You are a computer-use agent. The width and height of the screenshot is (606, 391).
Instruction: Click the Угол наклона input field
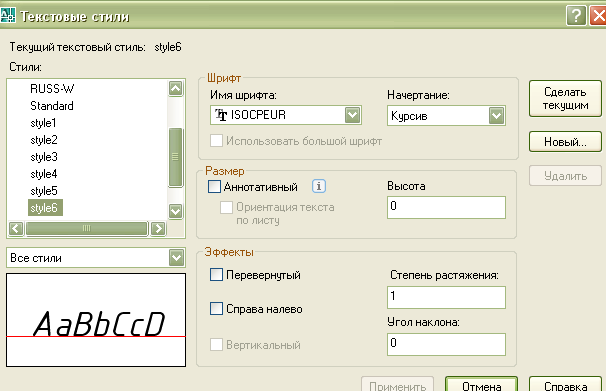(x=446, y=344)
